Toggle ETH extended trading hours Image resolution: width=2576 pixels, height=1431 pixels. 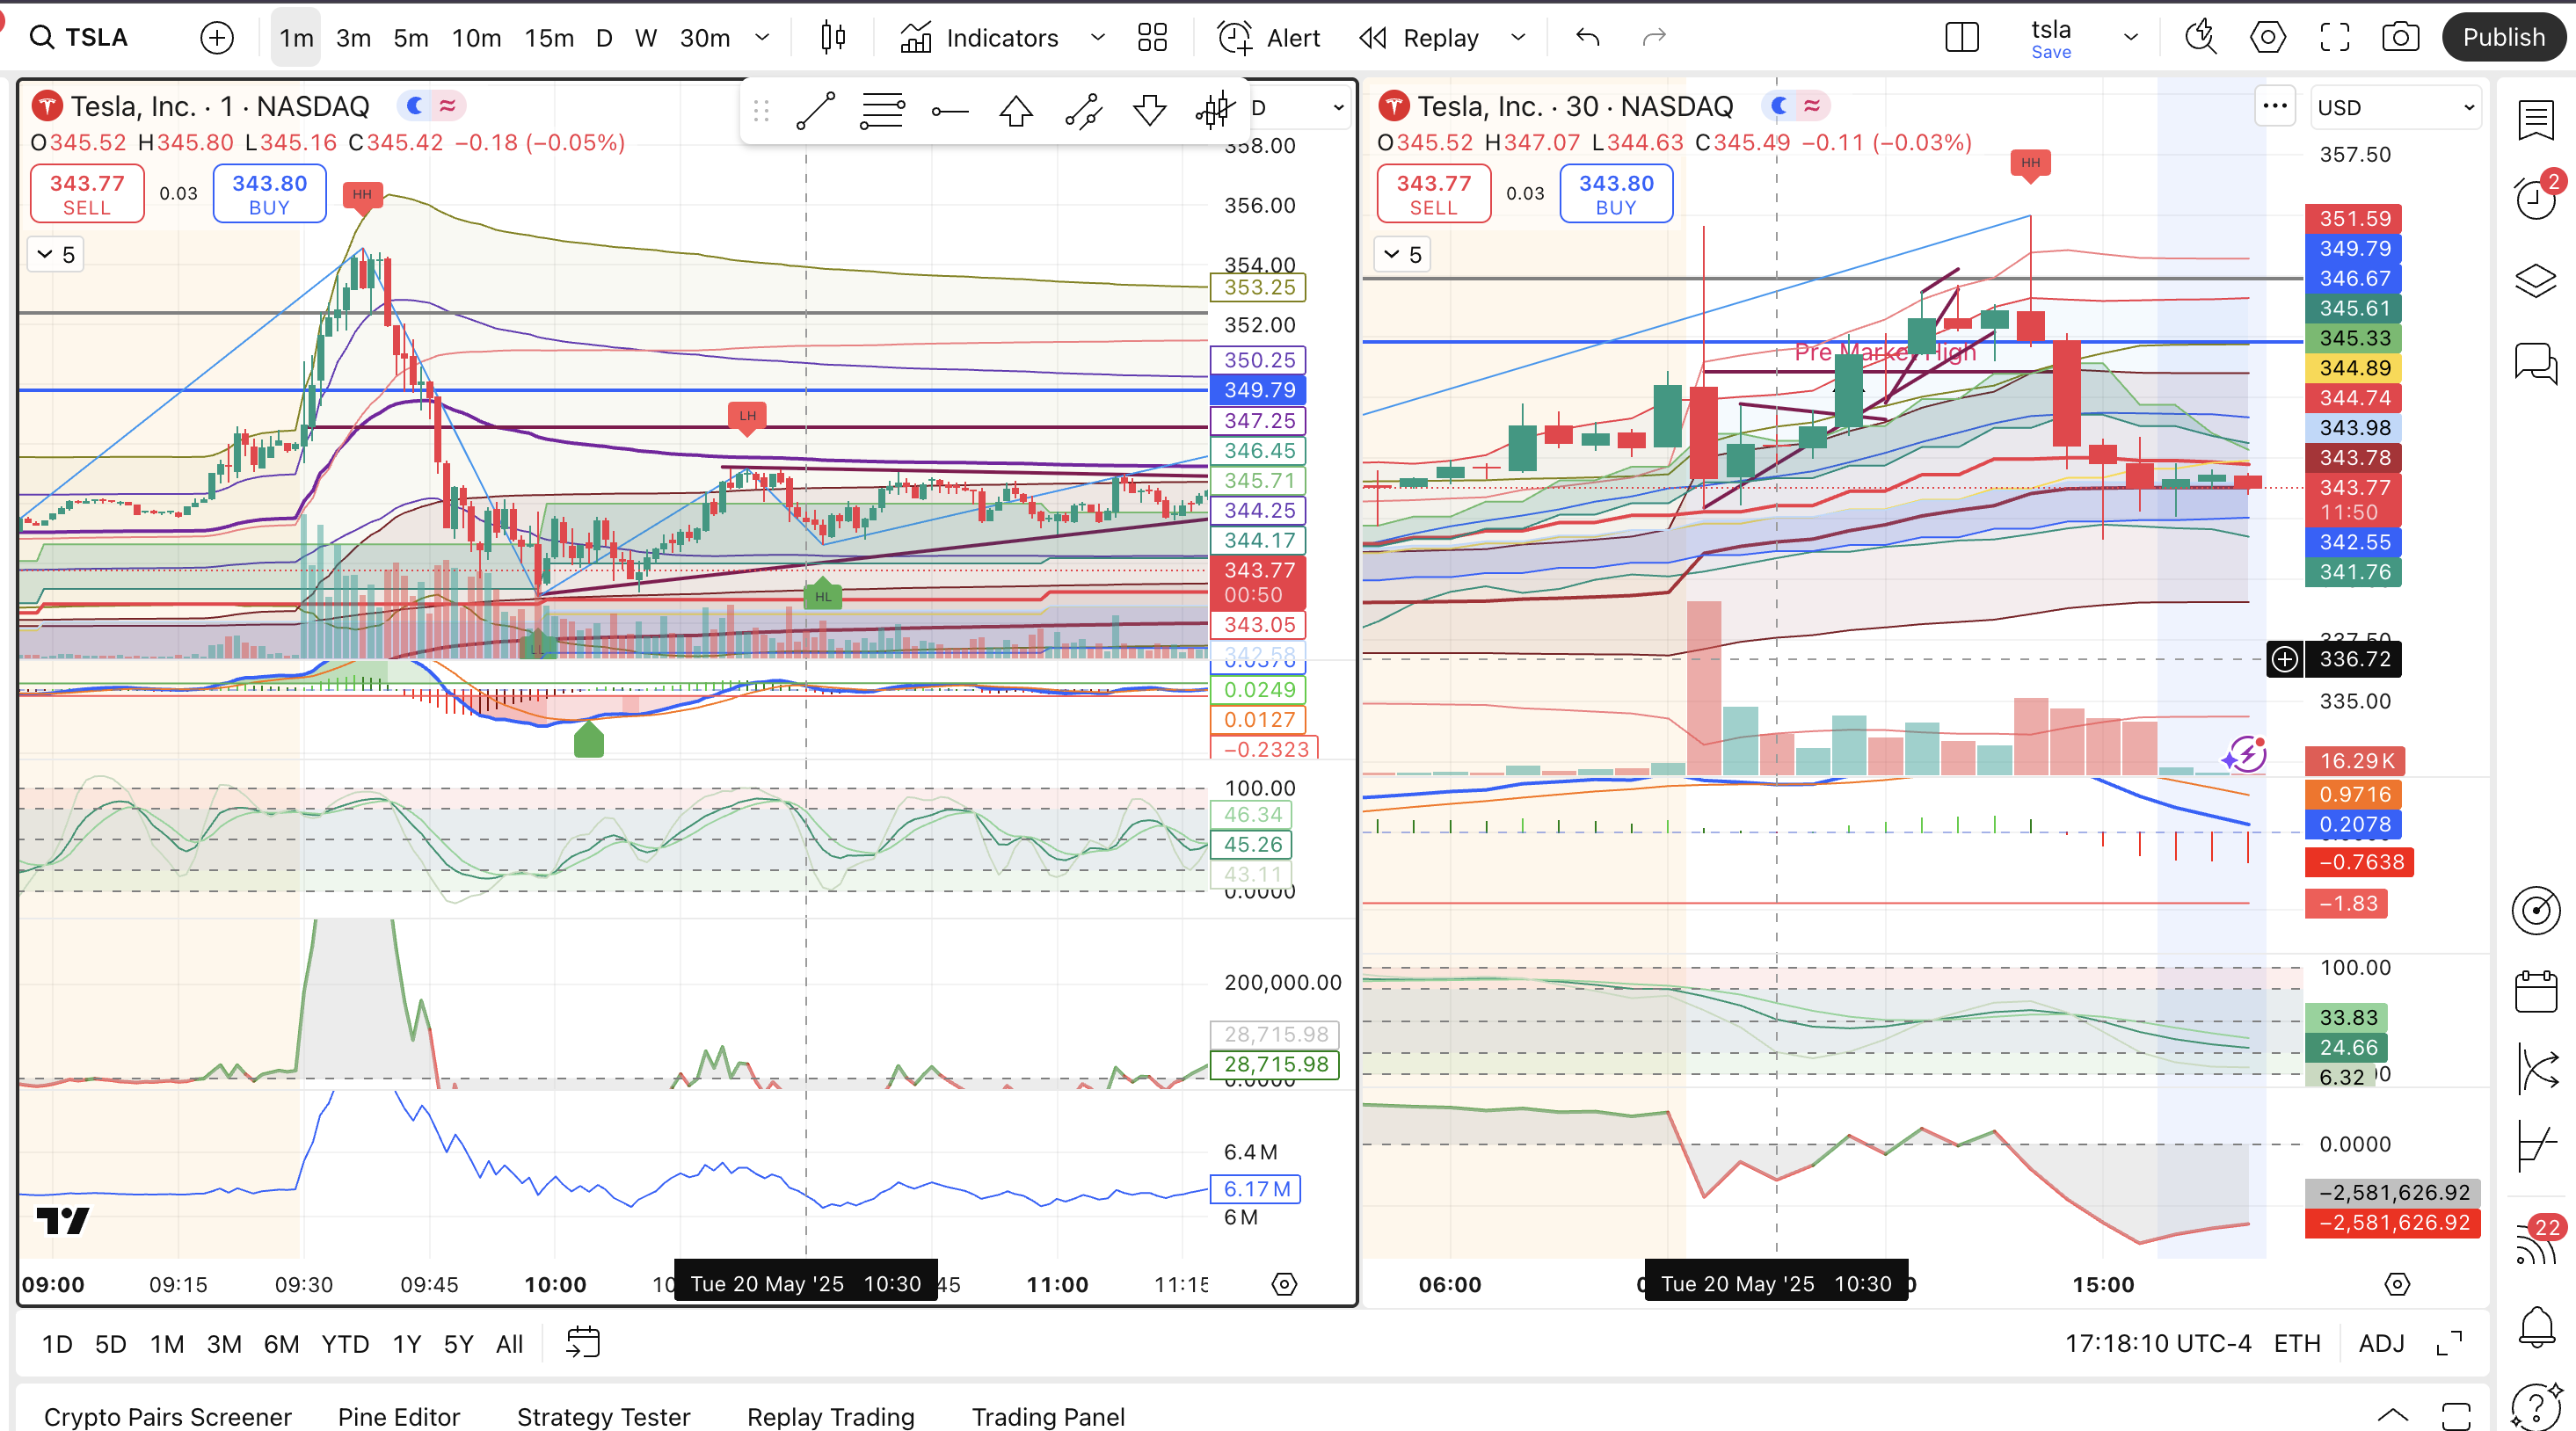tap(2297, 1343)
